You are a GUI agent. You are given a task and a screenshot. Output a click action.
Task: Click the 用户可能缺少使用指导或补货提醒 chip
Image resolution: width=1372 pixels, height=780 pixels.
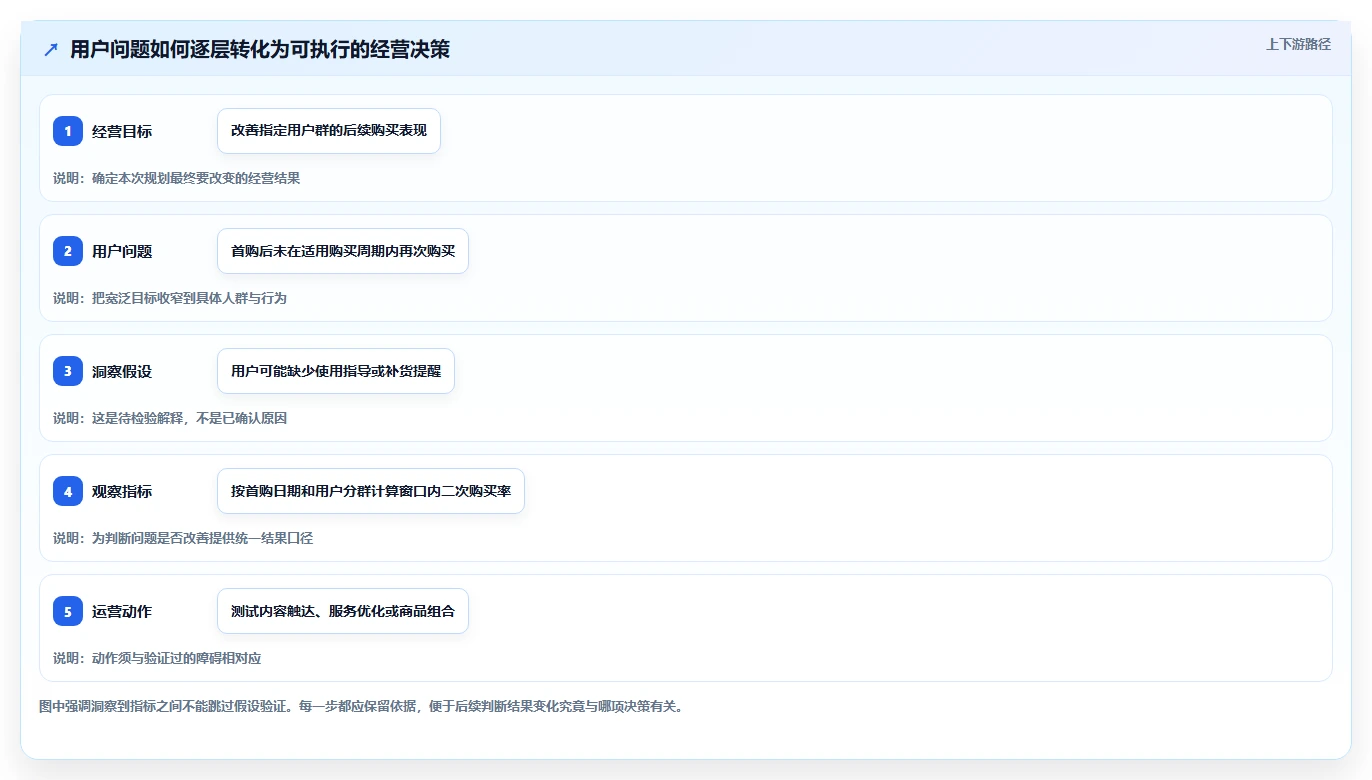click(336, 371)
